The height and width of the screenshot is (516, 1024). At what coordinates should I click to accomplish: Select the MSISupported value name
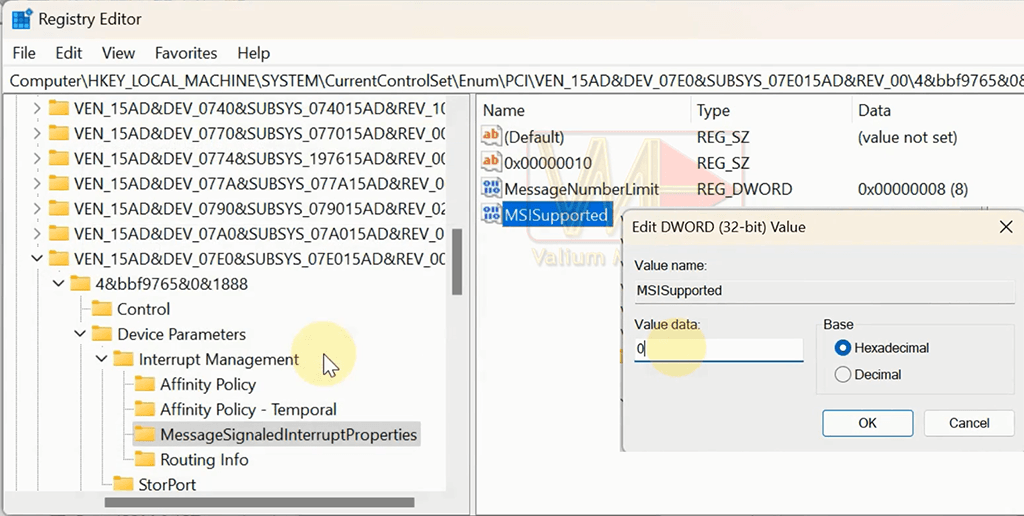(x=556, y=215)
